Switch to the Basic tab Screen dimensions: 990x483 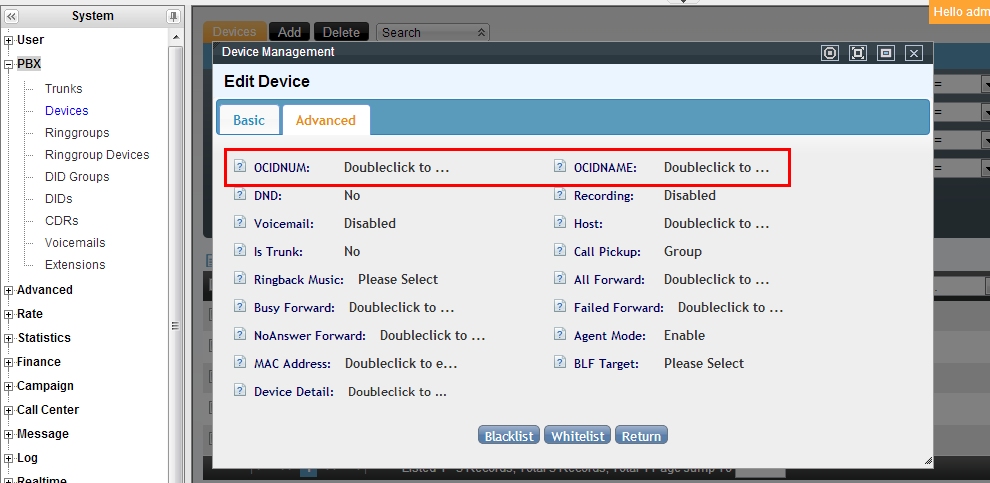249,120
